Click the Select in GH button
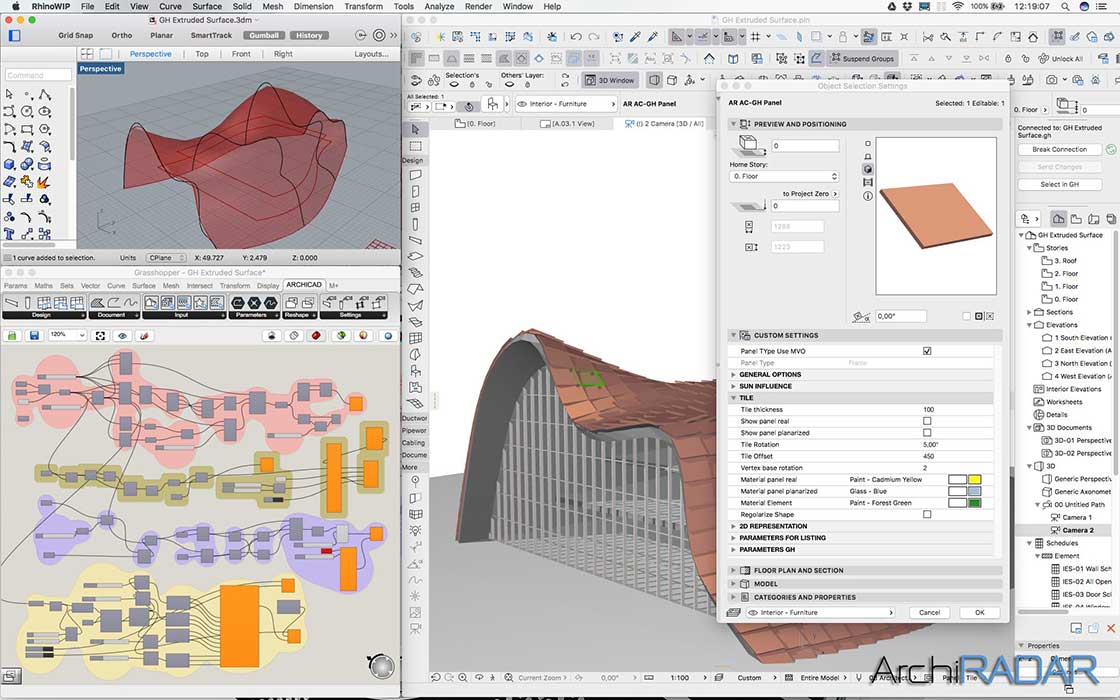This screenshot has width=1120, height=700. [1060, 184]
